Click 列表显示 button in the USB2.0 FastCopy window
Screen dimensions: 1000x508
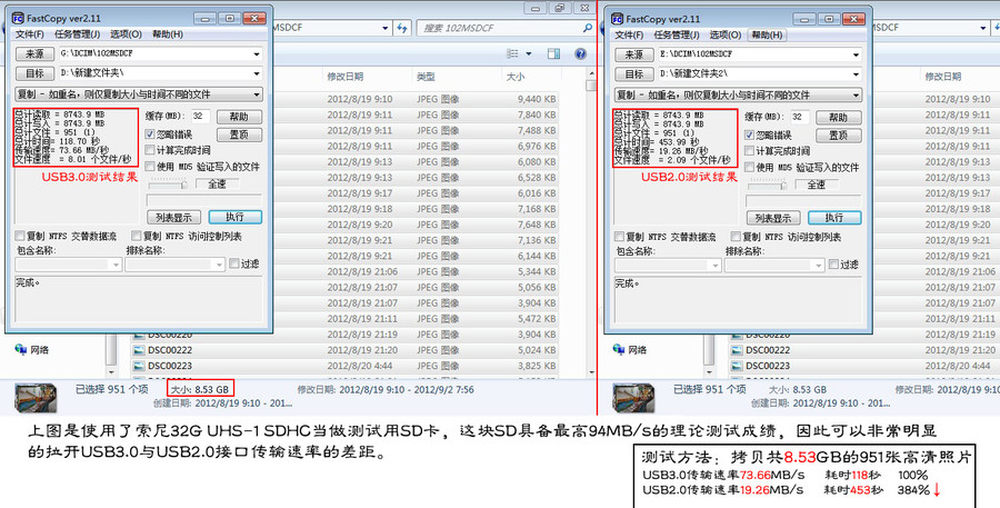coord(774,217)
